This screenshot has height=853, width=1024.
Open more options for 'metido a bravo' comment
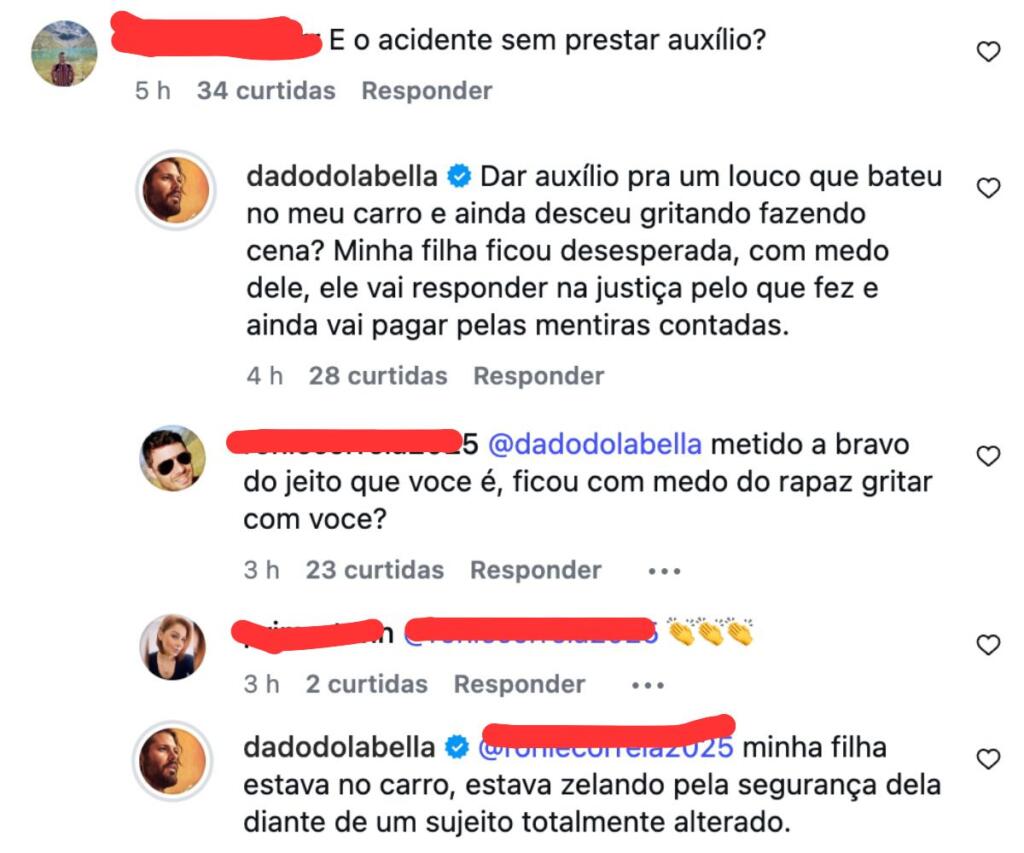pos(664,571)
